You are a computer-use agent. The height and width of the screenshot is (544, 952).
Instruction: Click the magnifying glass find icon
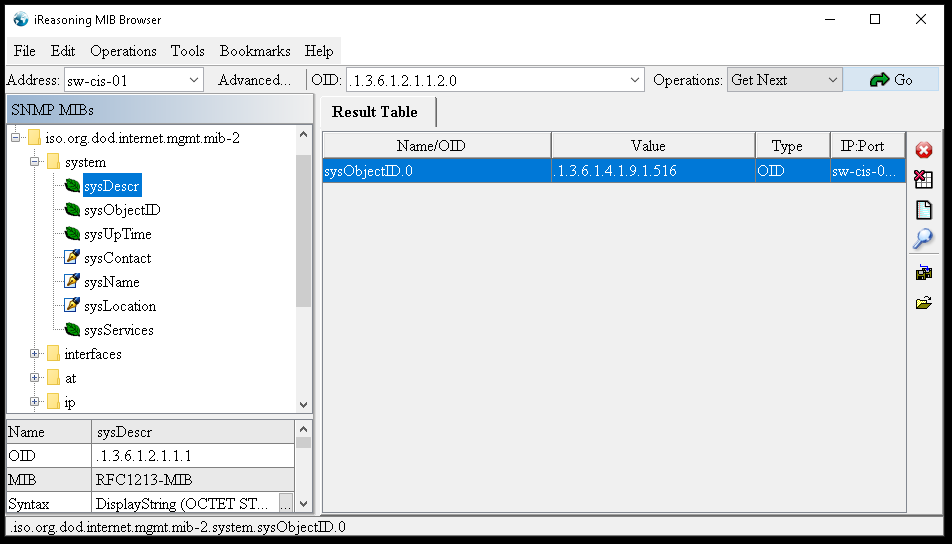click(923, 239)
